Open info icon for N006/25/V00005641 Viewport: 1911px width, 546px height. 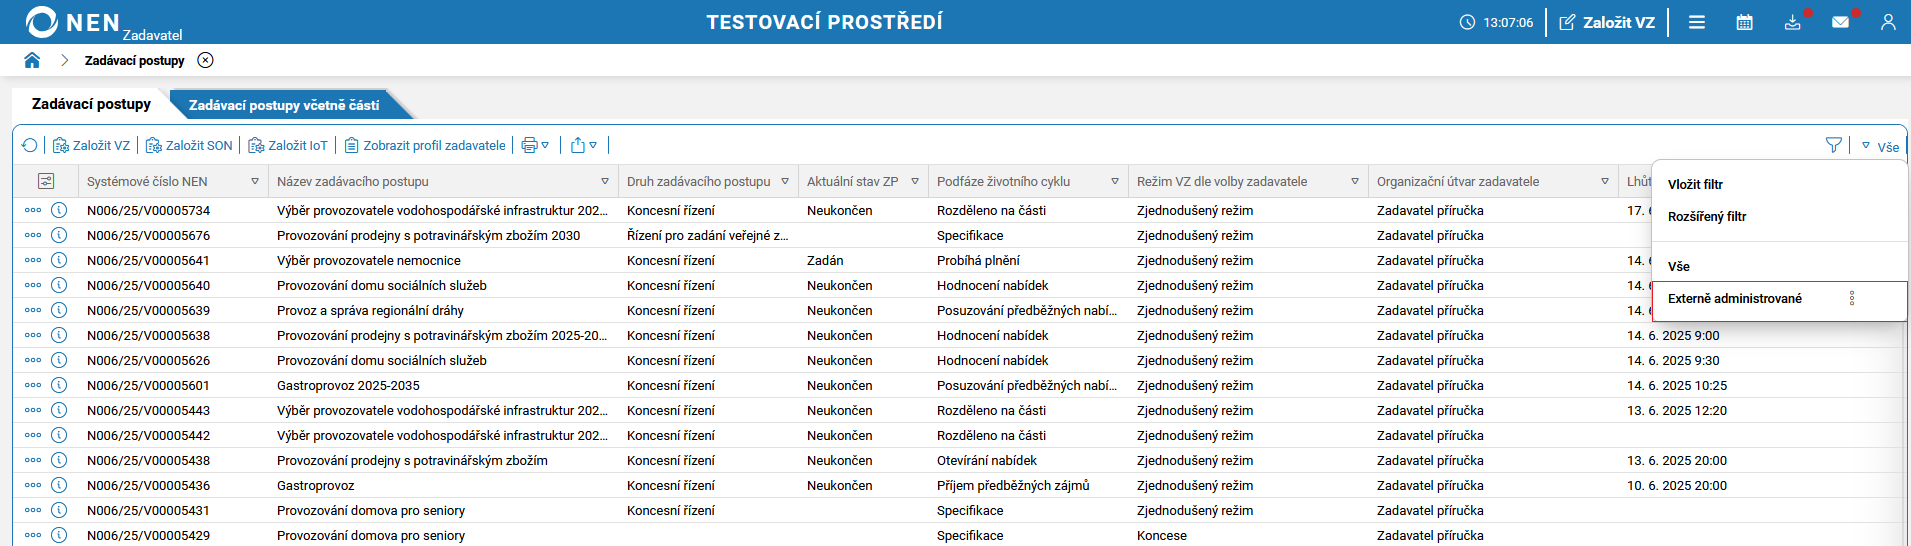(59, 260)
